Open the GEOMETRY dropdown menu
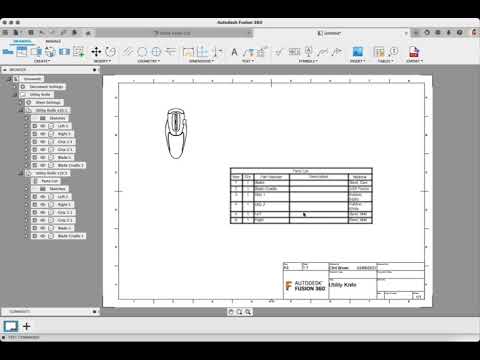480x360 pixels. (149, 61)
